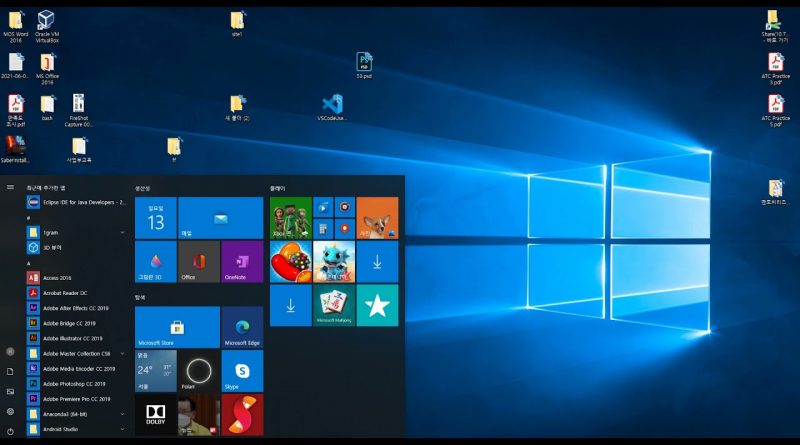800x445 pixels.
Task: Launch the Candy Crush tile
Action: pos(291,262)
